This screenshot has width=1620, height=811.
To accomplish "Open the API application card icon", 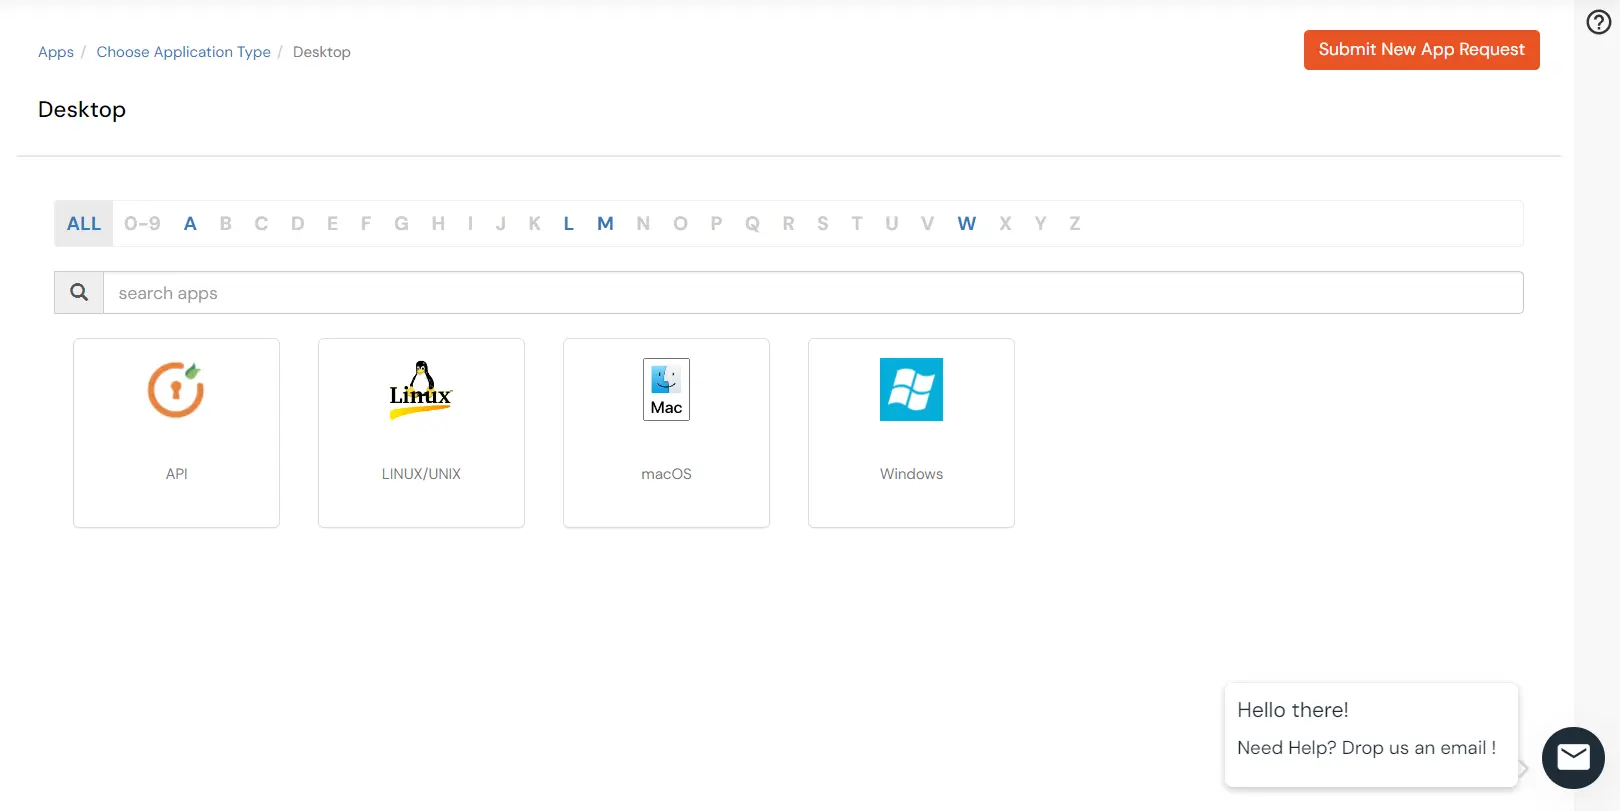I will click(176, 389).
